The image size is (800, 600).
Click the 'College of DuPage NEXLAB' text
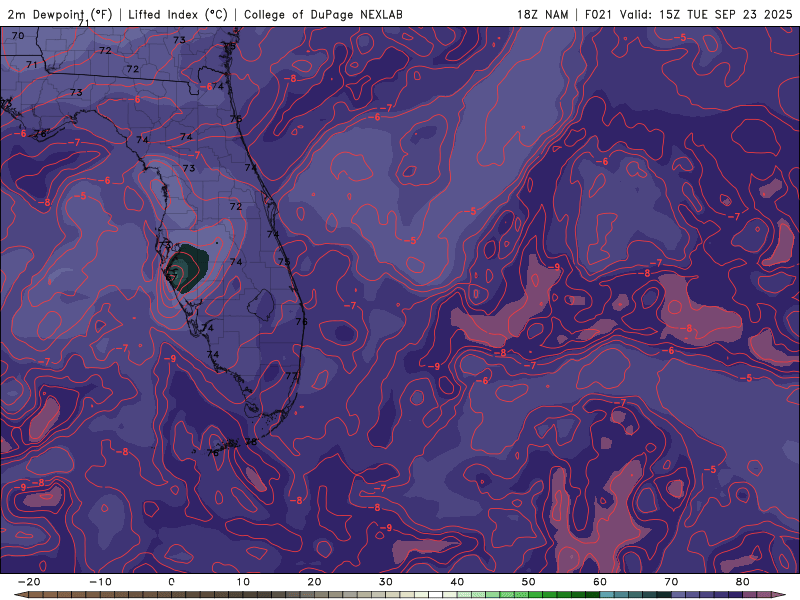(323, 14)
